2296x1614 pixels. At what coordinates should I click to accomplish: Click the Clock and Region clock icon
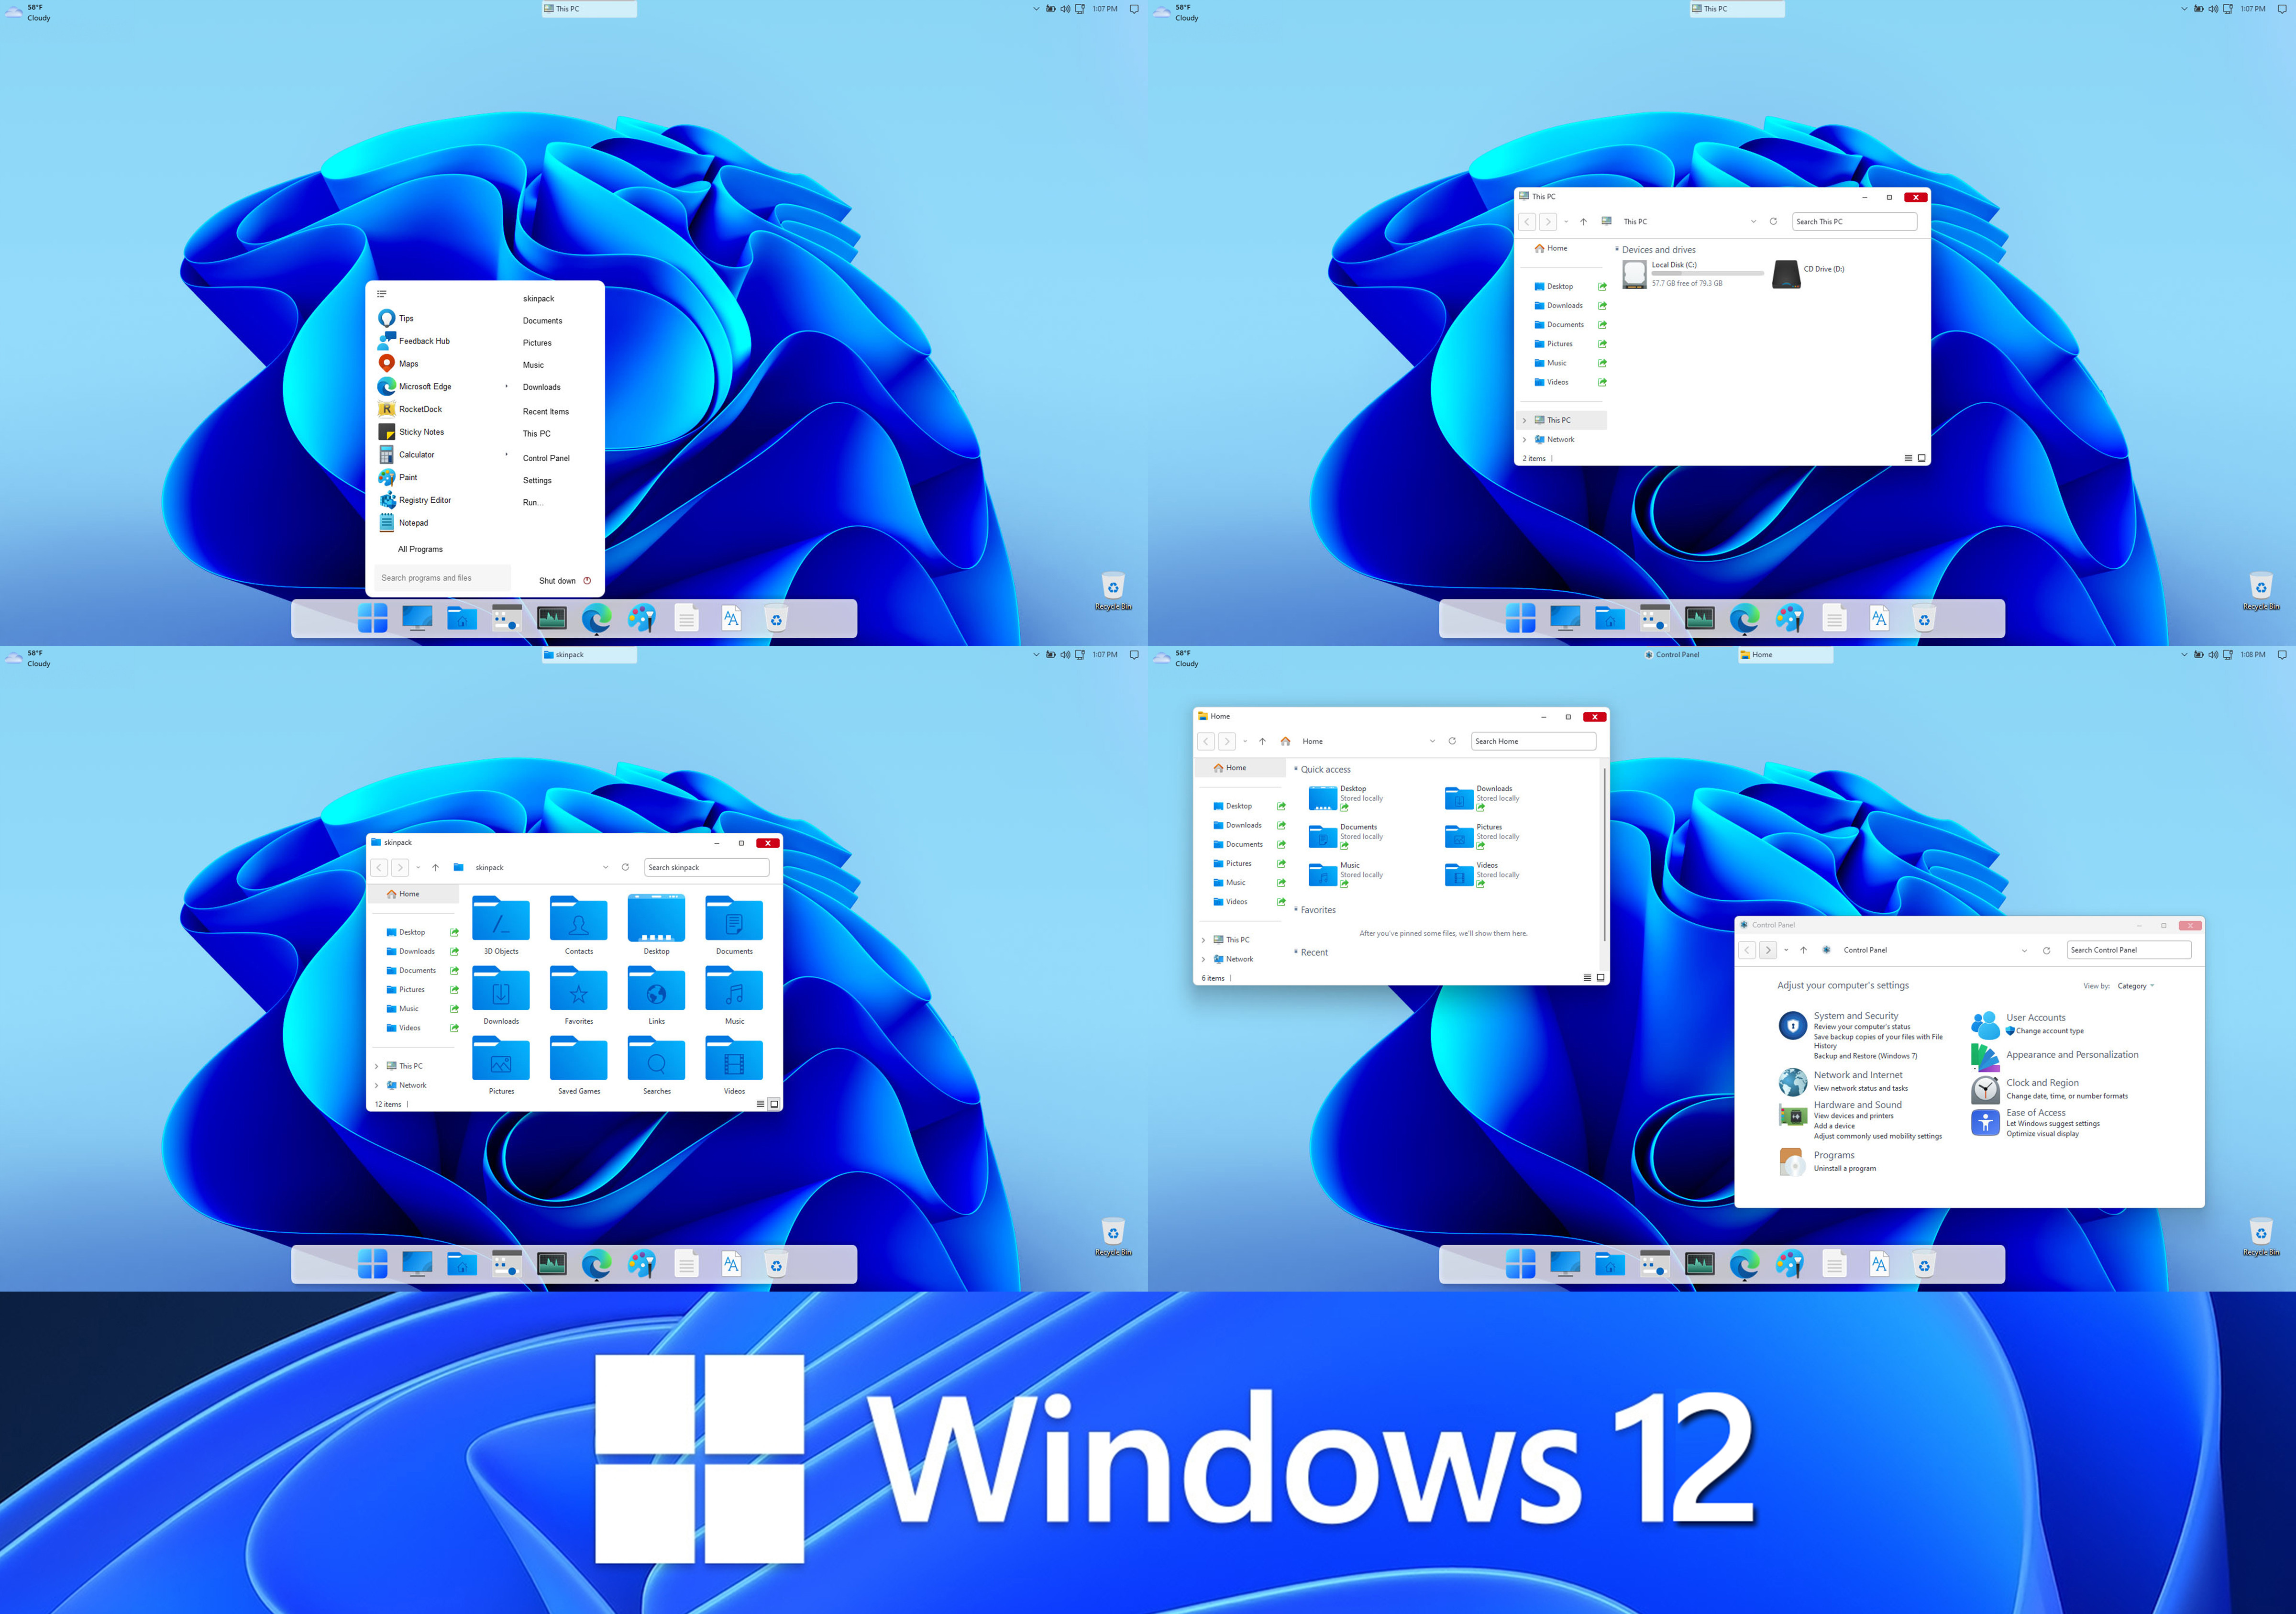point(1985,1090)
